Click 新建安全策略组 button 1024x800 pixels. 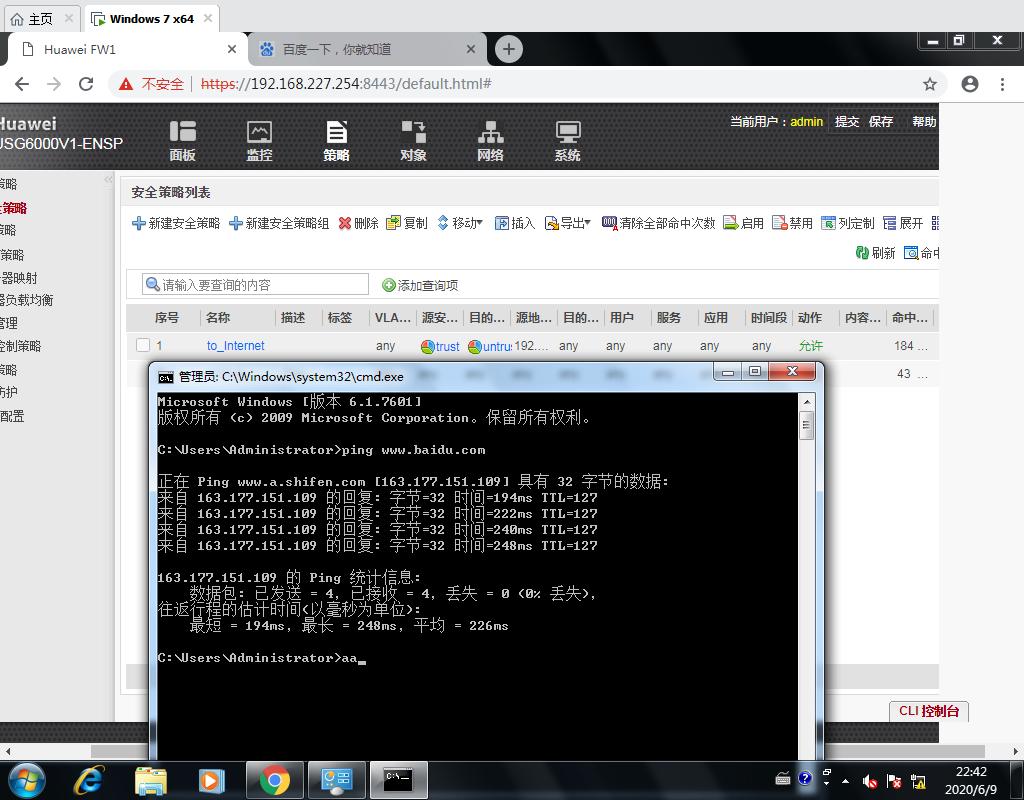(x=279, y=223)
